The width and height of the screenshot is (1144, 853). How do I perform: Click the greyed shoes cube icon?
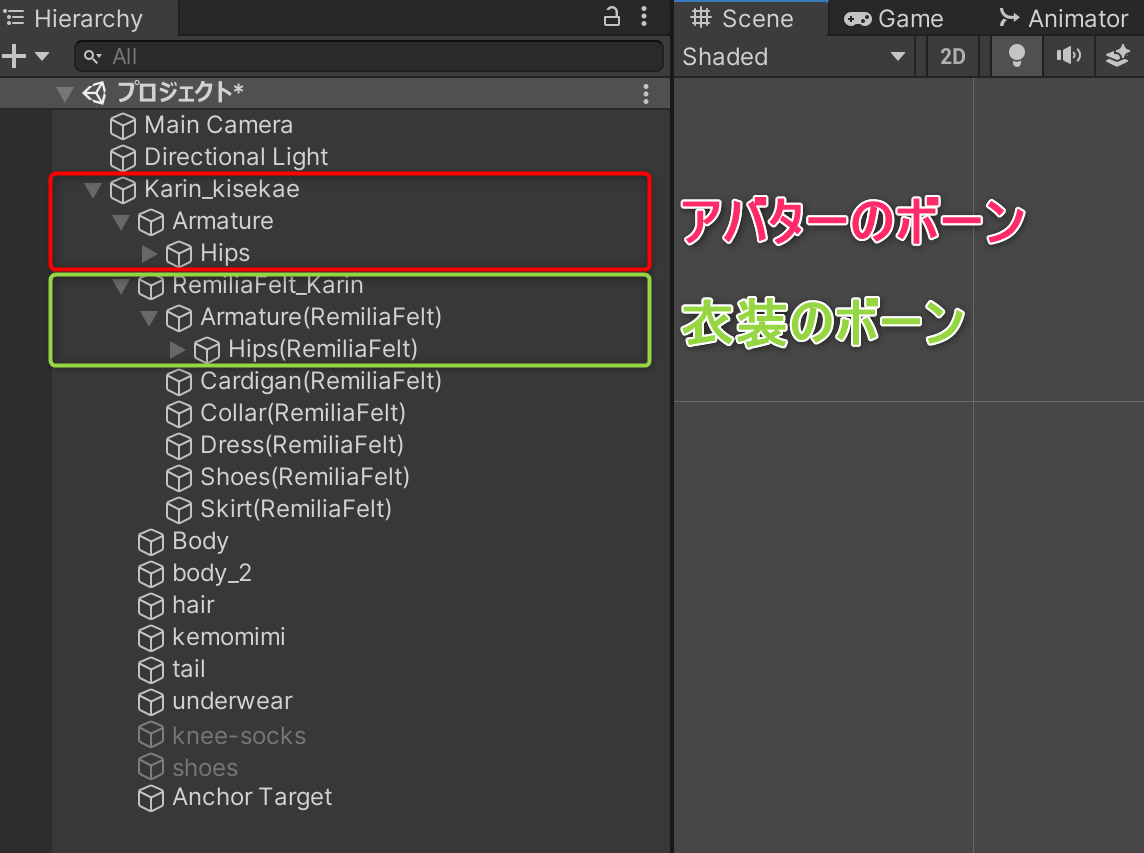pyautogui.click(x=151, y=767)
